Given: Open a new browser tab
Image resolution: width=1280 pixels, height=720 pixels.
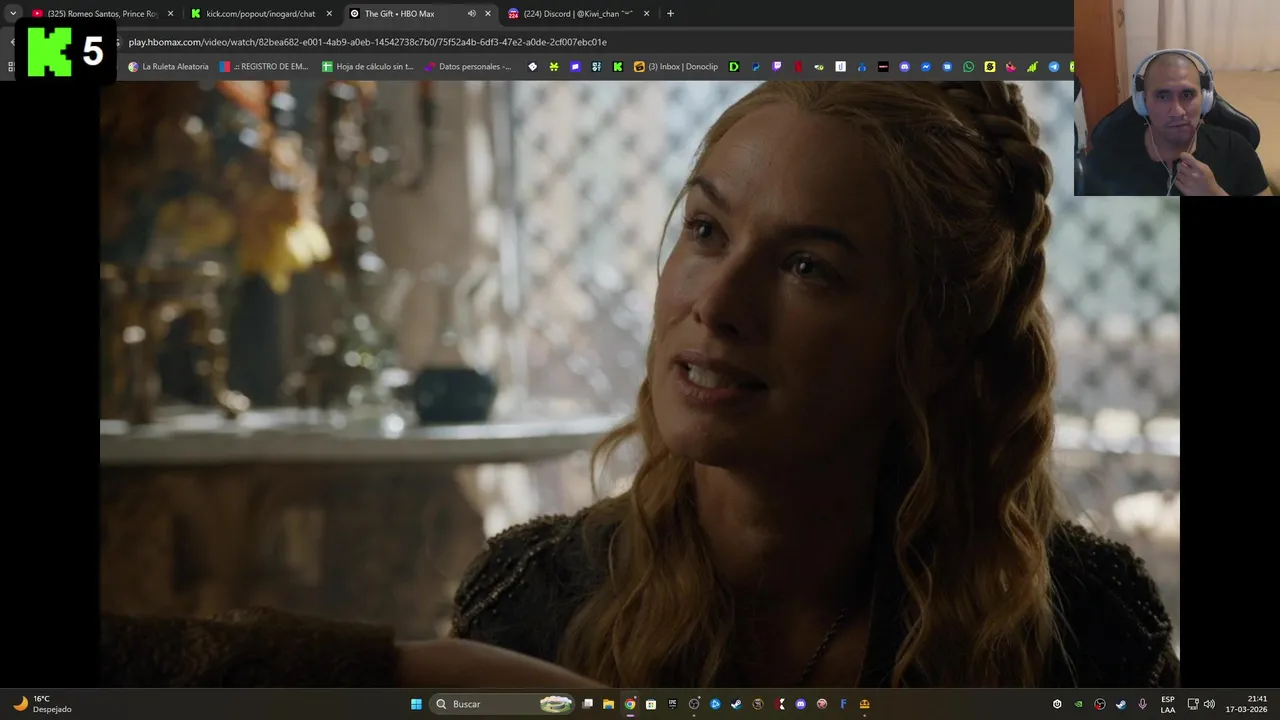Looking at the screenshot, I should point(670,14).
